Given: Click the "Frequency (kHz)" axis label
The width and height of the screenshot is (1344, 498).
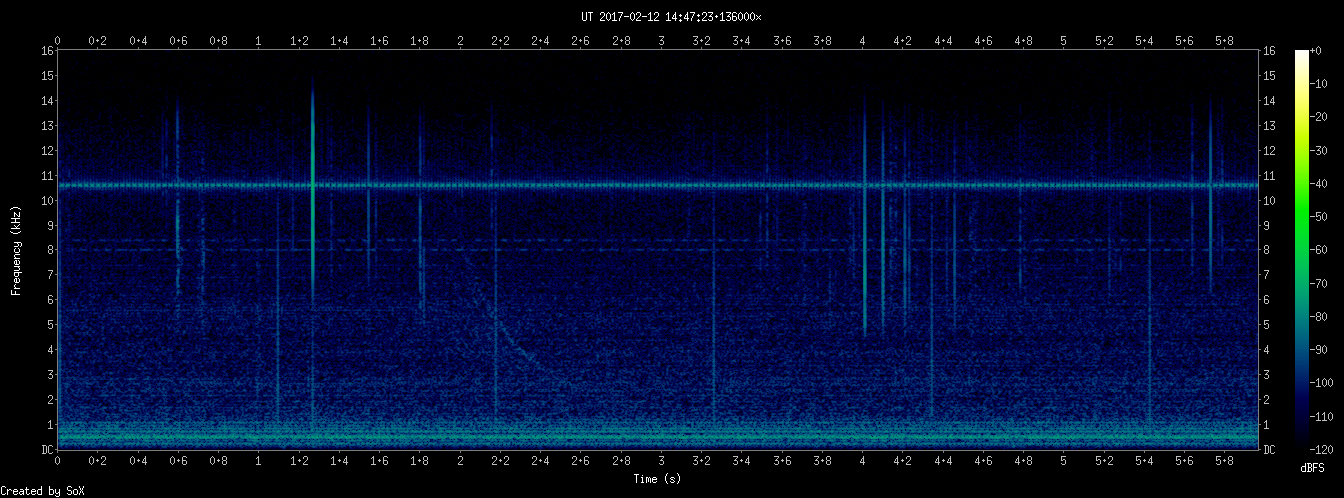Looking at the screenshot, I should (x=16, y=250).
